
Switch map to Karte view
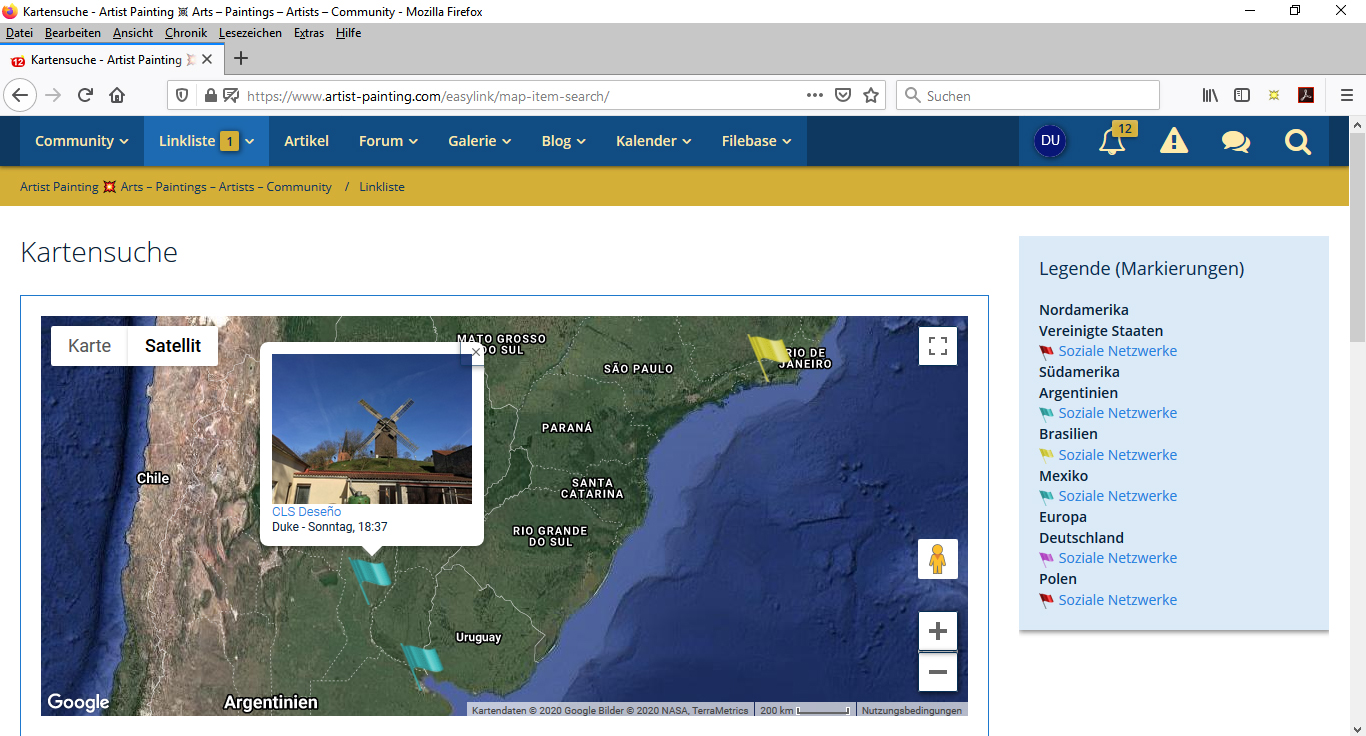(90, 346)
